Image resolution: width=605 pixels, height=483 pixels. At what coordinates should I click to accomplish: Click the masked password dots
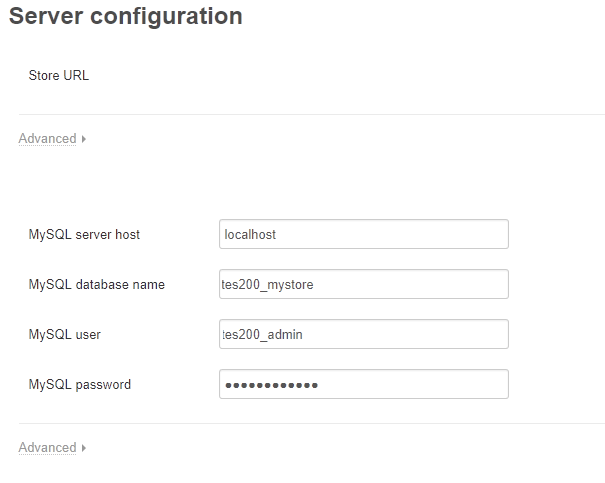271,385
